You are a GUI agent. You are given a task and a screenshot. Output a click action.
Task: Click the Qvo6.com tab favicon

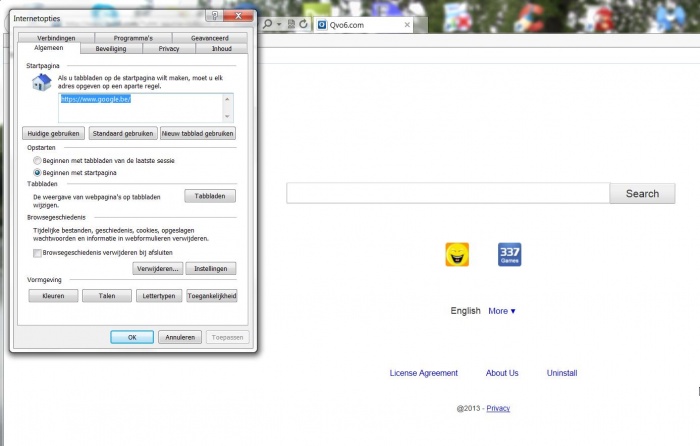pos(322,25)
